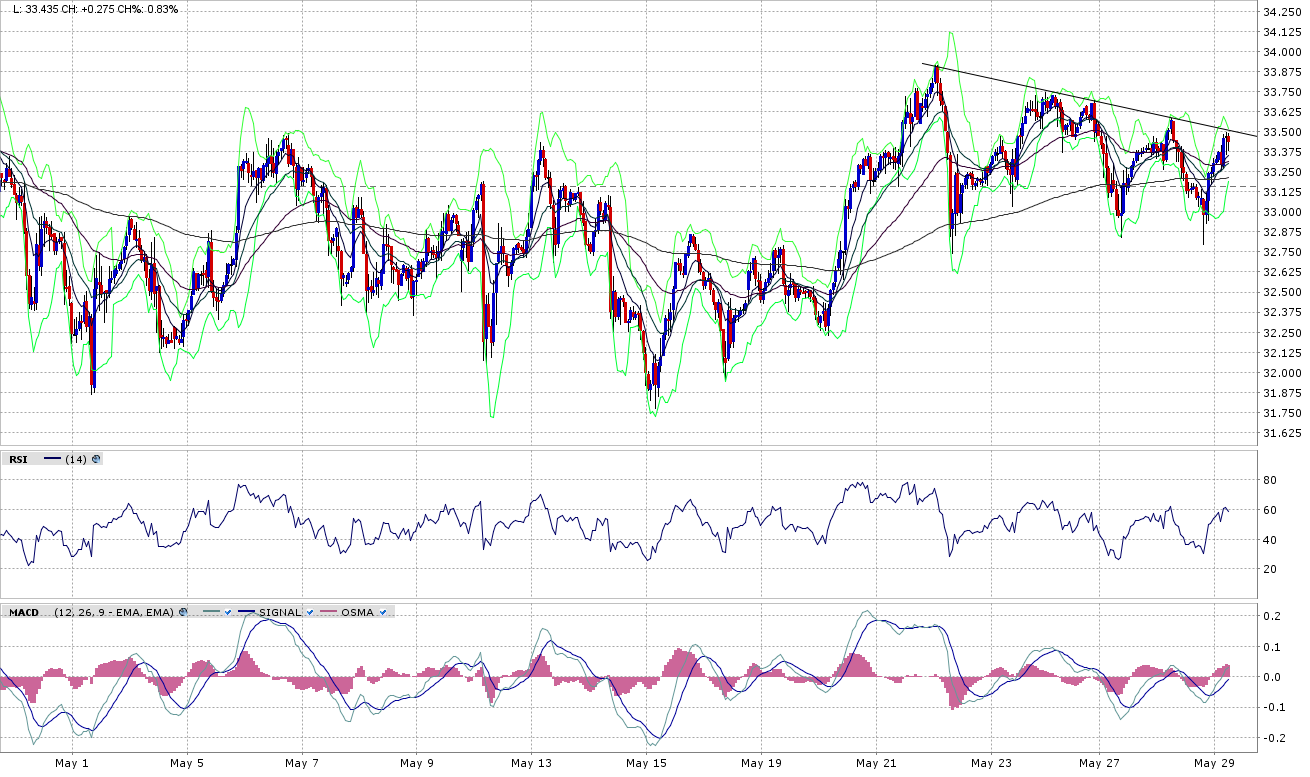Image resolution: width=1310 pixels, height=777 pixels.
Task: Click the May 29 date on the time axis
Action: tap(1212, 763)
